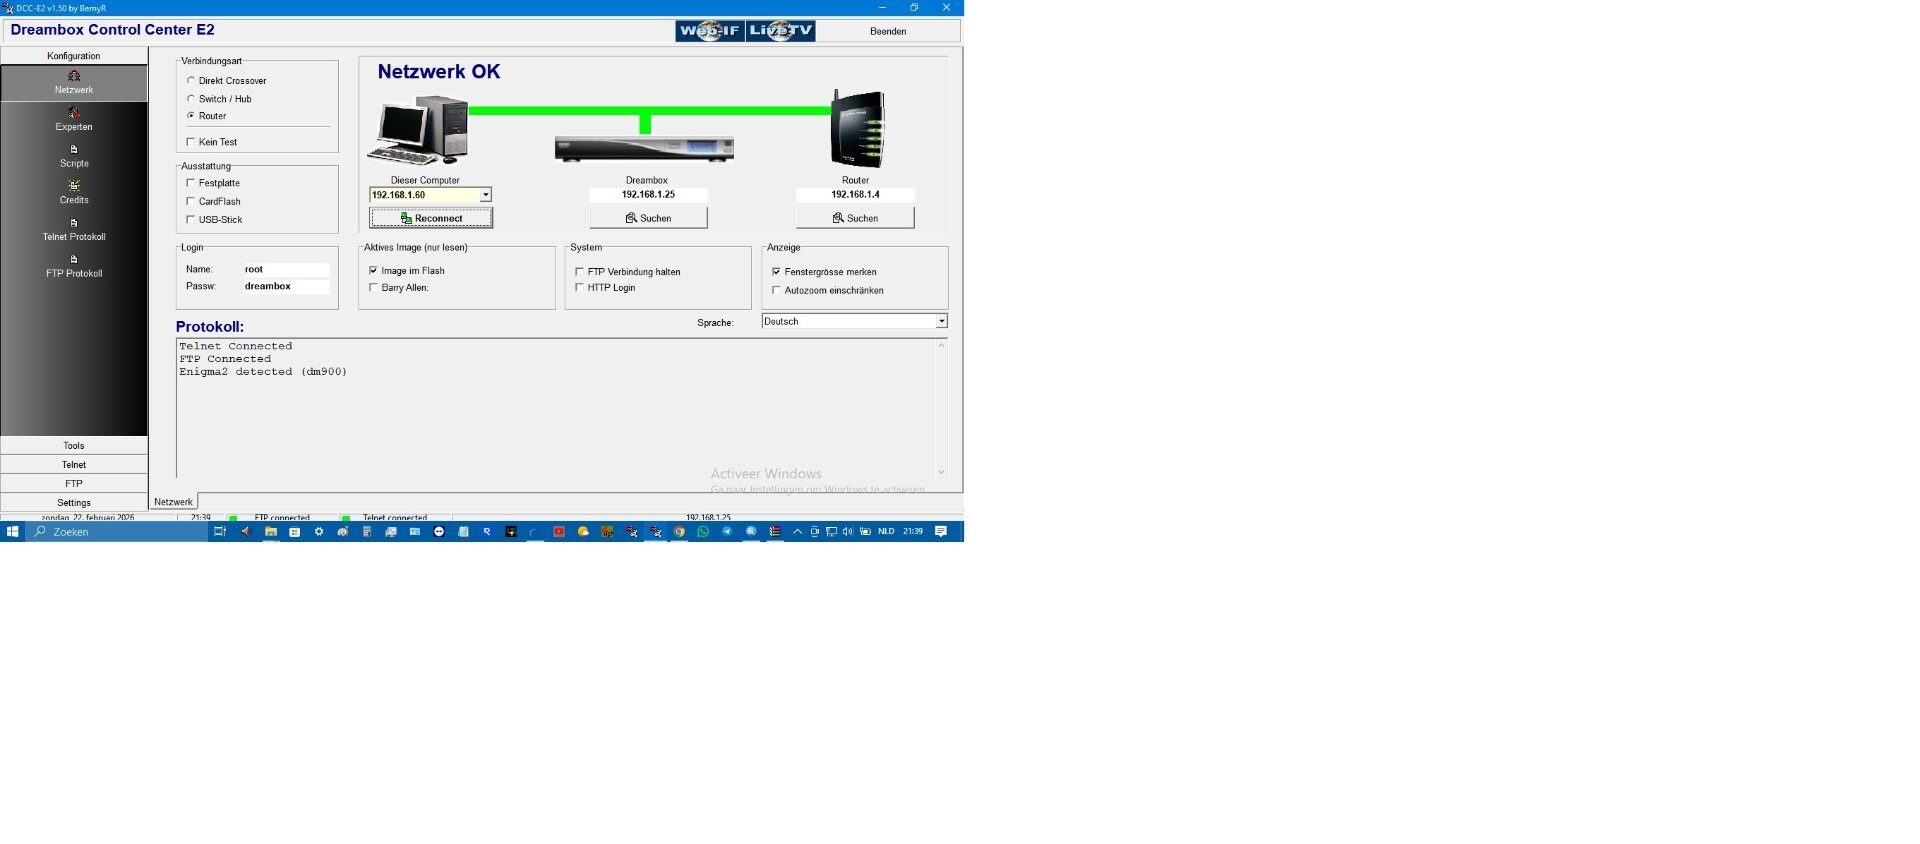Open the FTP Protokoll sidebar item
1920x844 pixels.
pyautogui.click(x=74, y=267)
